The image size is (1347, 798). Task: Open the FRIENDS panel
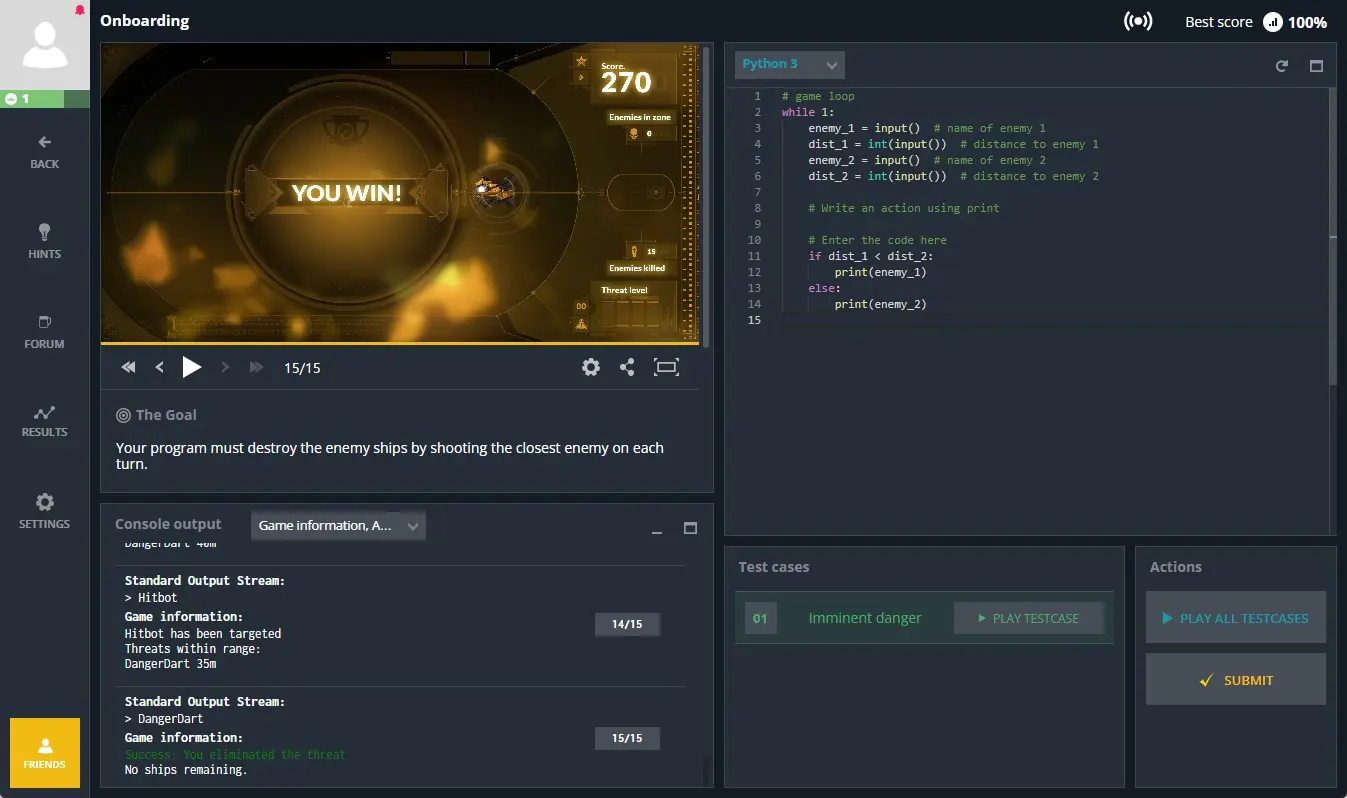45,753
